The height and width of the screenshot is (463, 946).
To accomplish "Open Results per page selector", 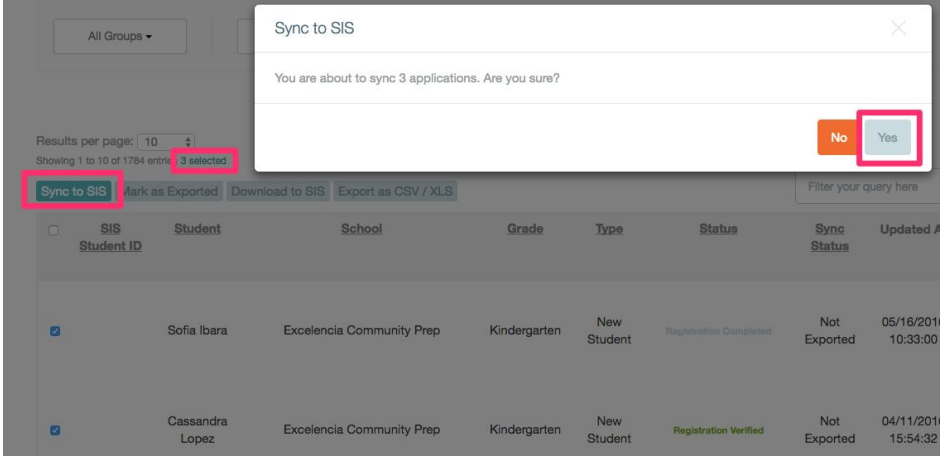I will [166, 142].
